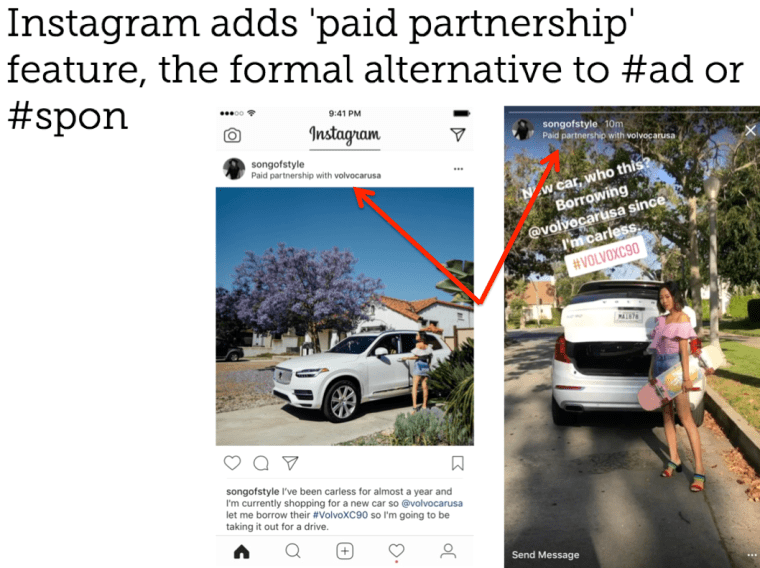This screenshot has width=760, height=568.
Task: Open story options three-dot menu
Action: coord(752,555)
